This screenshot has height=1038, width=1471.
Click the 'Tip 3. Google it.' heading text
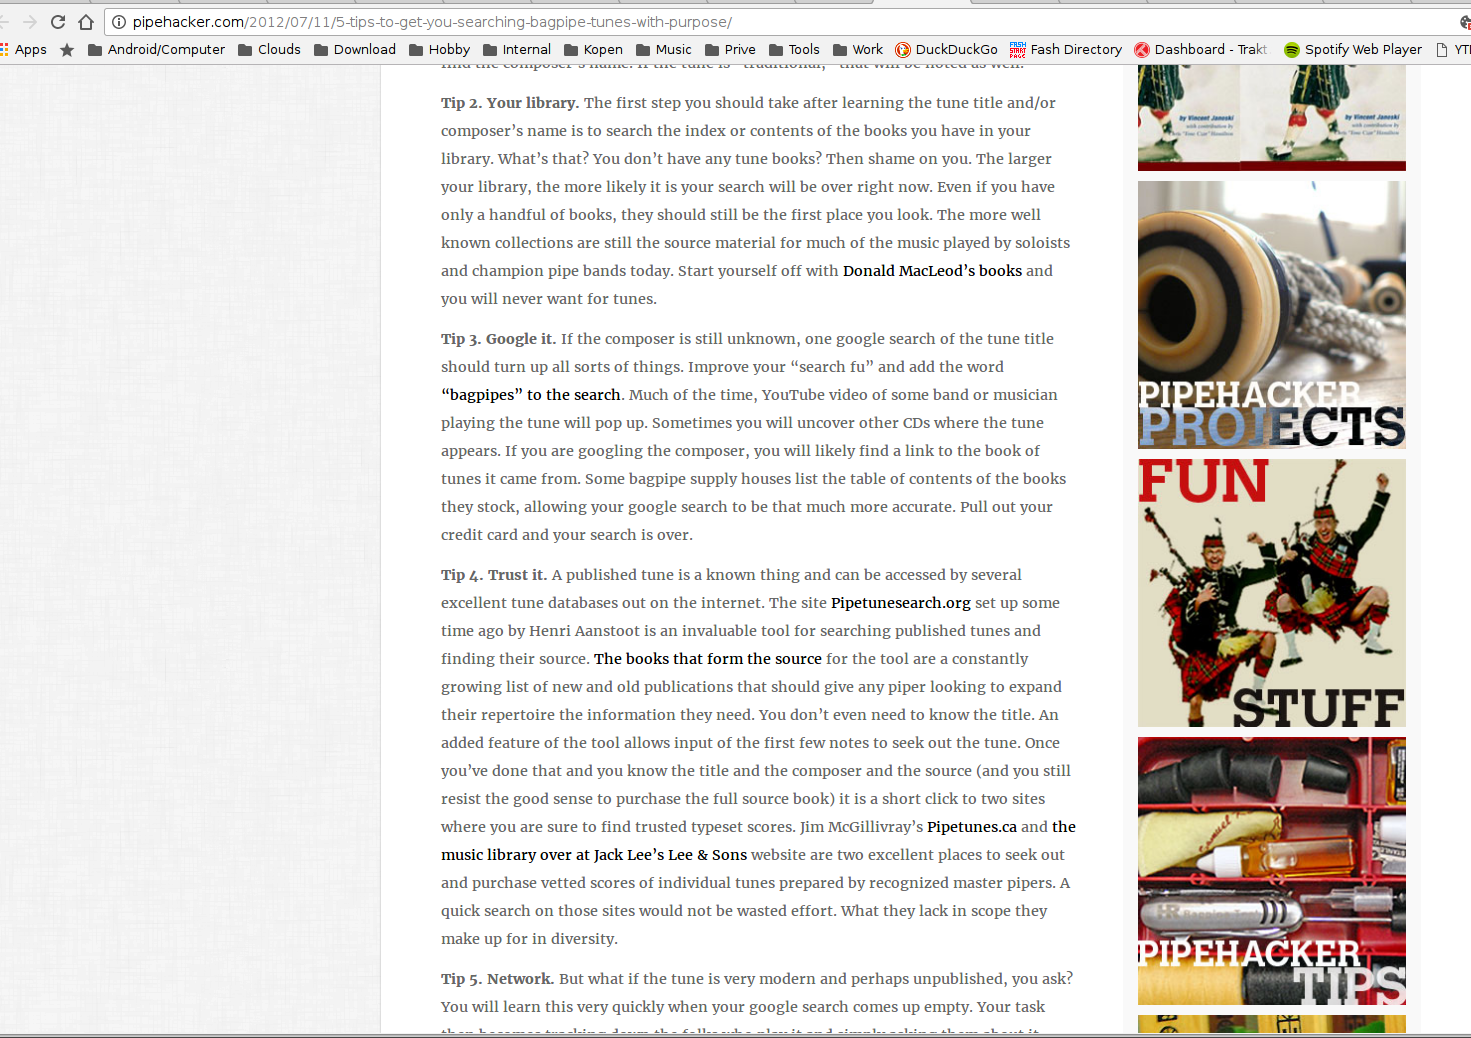tap(499, 339)
